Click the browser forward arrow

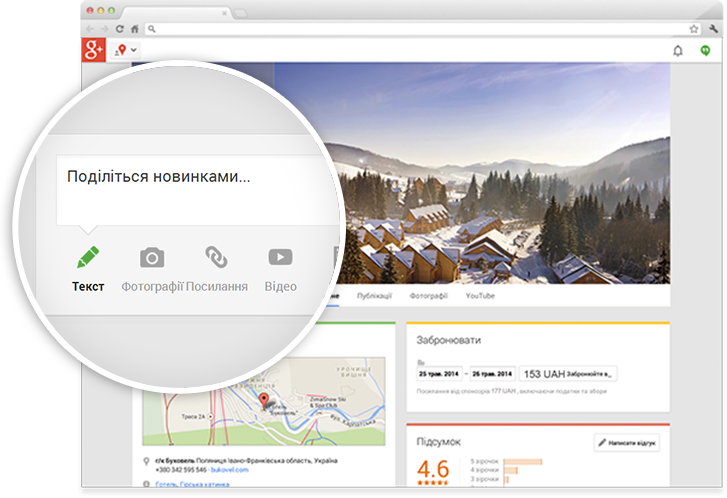coord(104,29)
